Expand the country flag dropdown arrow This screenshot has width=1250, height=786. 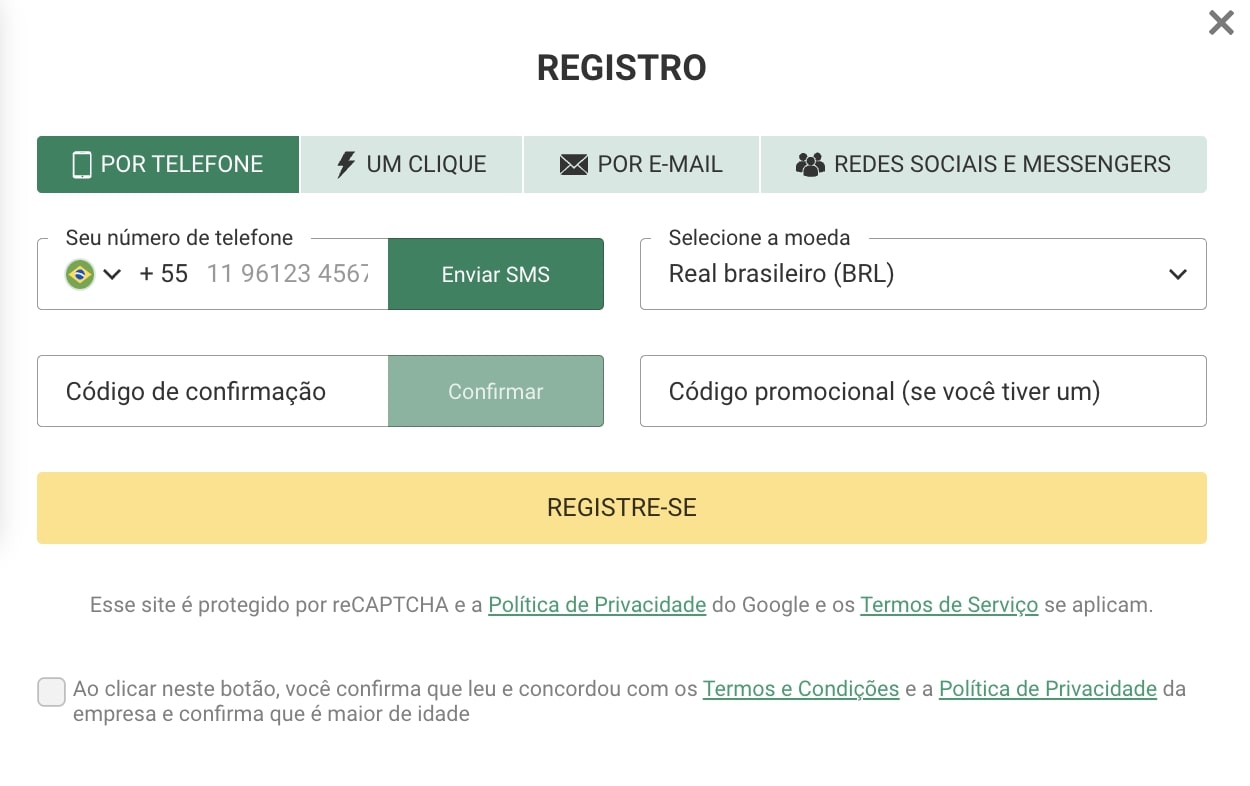click(113, 273)
